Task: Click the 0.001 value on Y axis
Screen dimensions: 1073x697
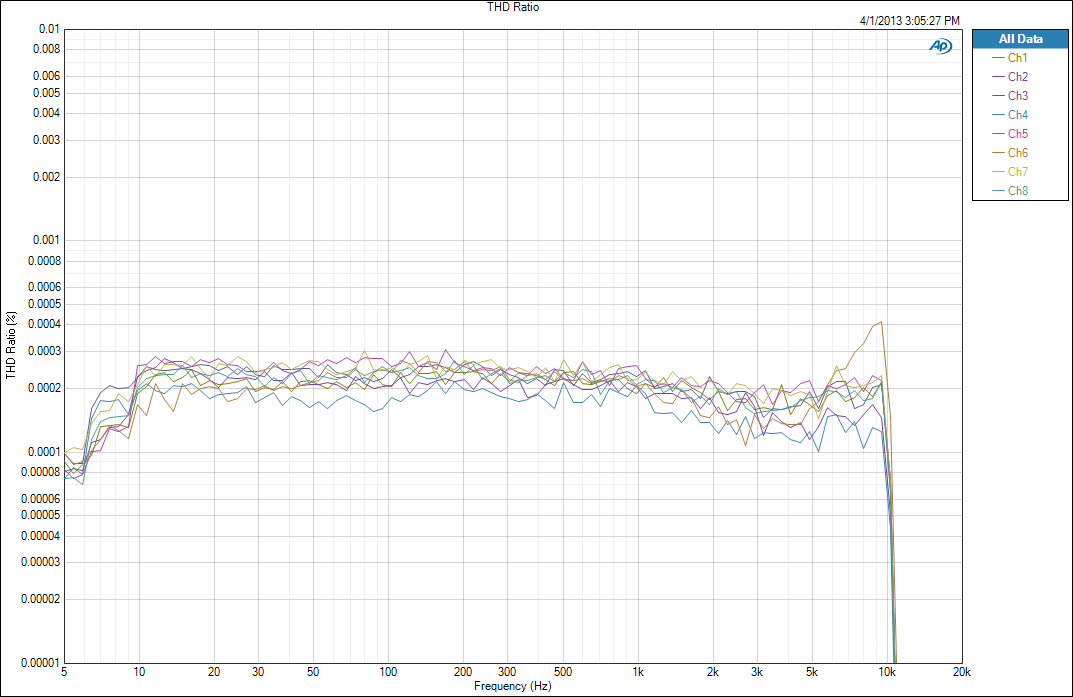Action: click(47, 240)
